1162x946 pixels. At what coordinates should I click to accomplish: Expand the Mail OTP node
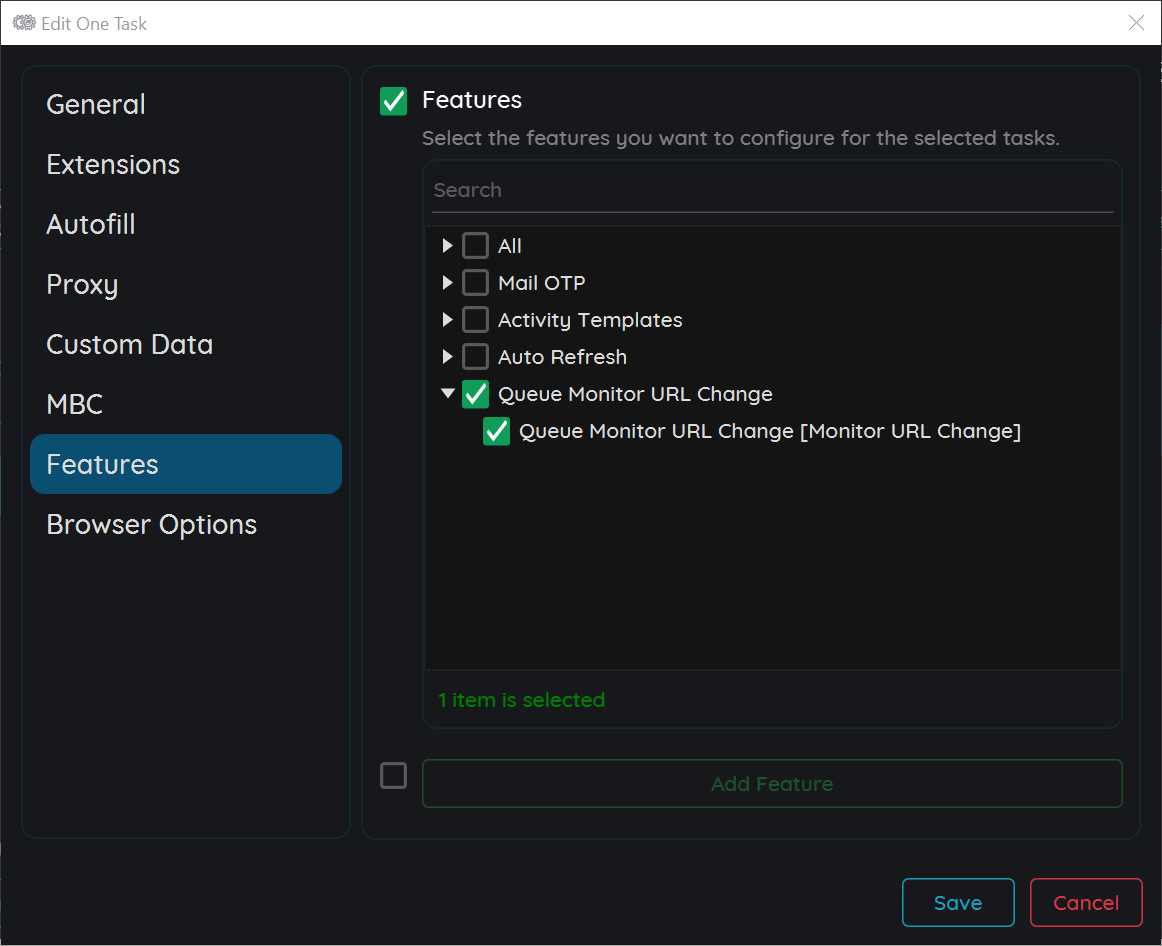point(447,282)
